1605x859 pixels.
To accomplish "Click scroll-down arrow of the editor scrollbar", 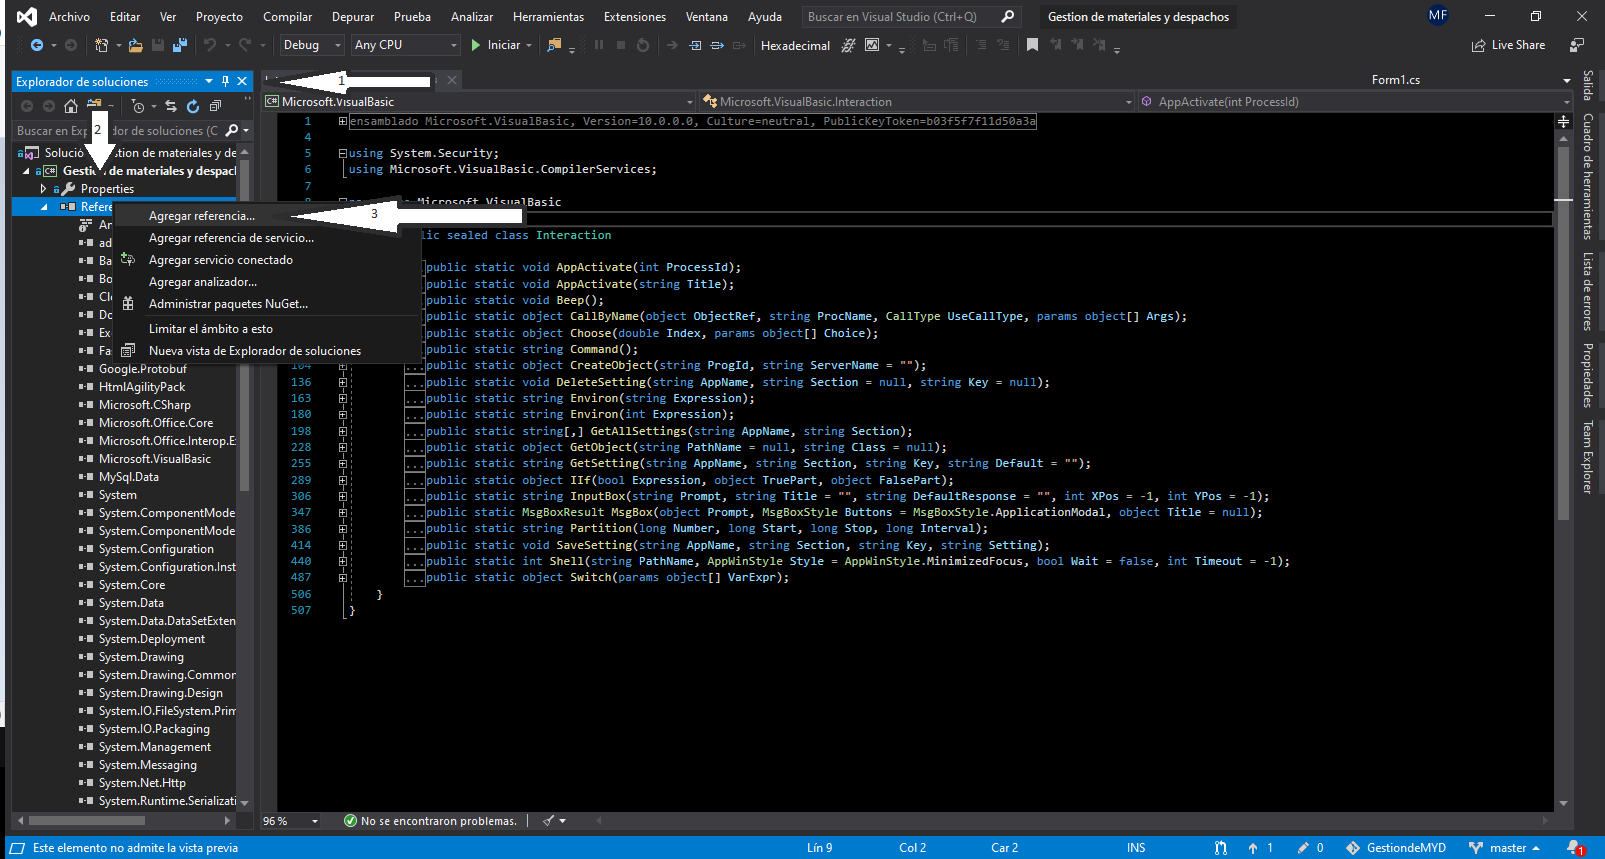I will coord(1563,803).
